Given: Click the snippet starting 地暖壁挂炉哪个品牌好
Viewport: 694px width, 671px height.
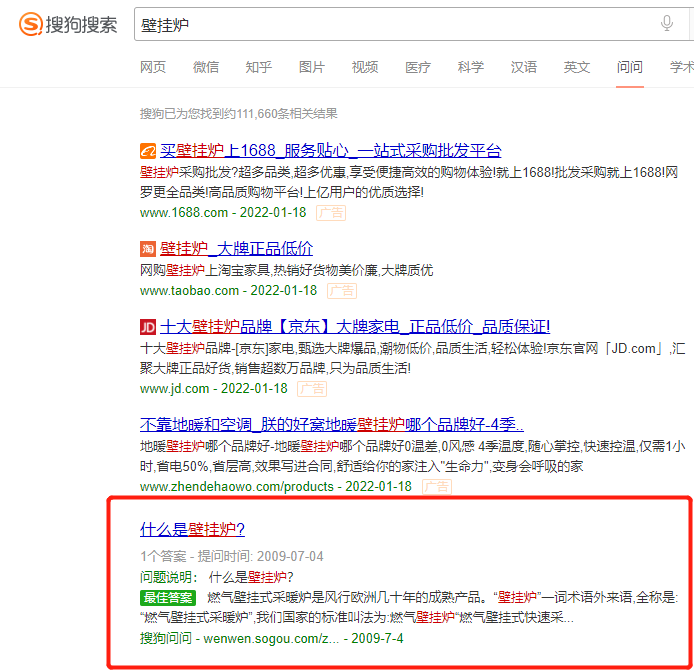Looking at the screenshot, I should pos(412,456).
